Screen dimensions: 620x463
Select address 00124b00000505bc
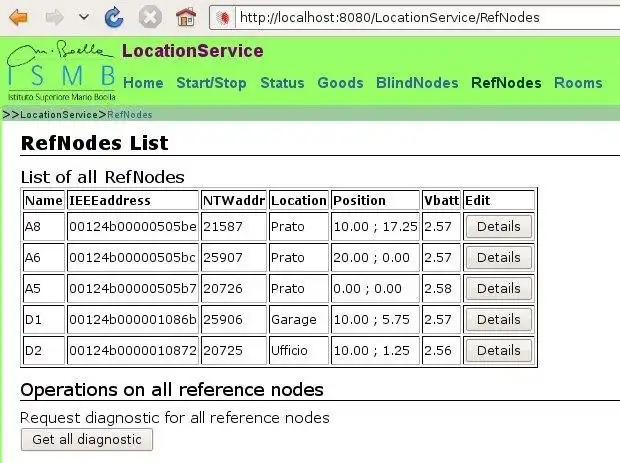pyautogui.click(x=132, y=257)
